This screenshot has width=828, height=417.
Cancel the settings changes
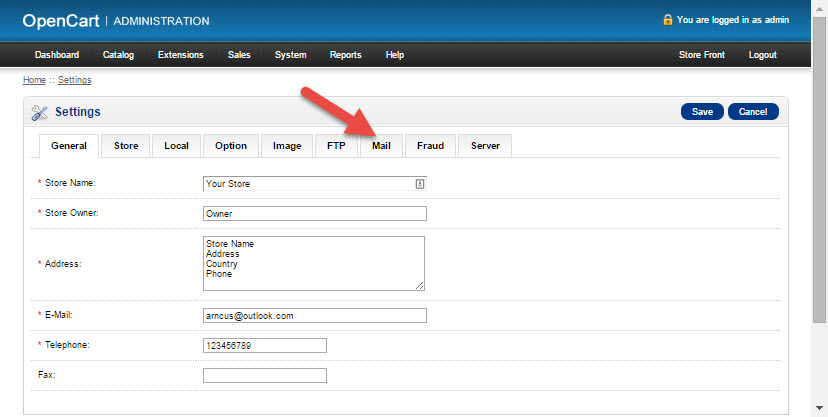753,111
